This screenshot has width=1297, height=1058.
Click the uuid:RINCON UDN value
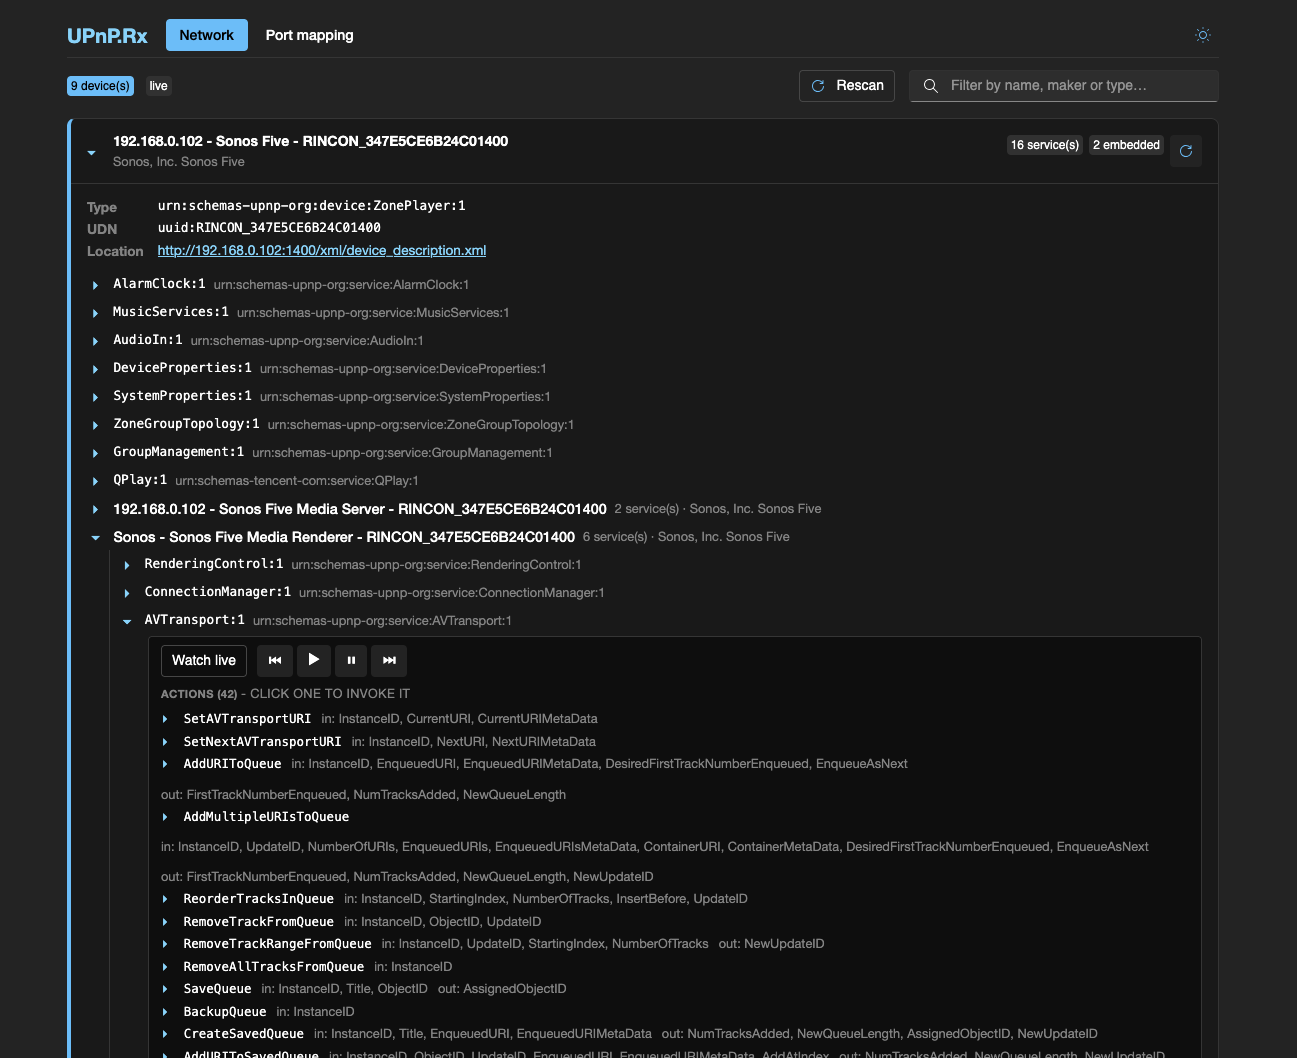click(x=269, y=227)
